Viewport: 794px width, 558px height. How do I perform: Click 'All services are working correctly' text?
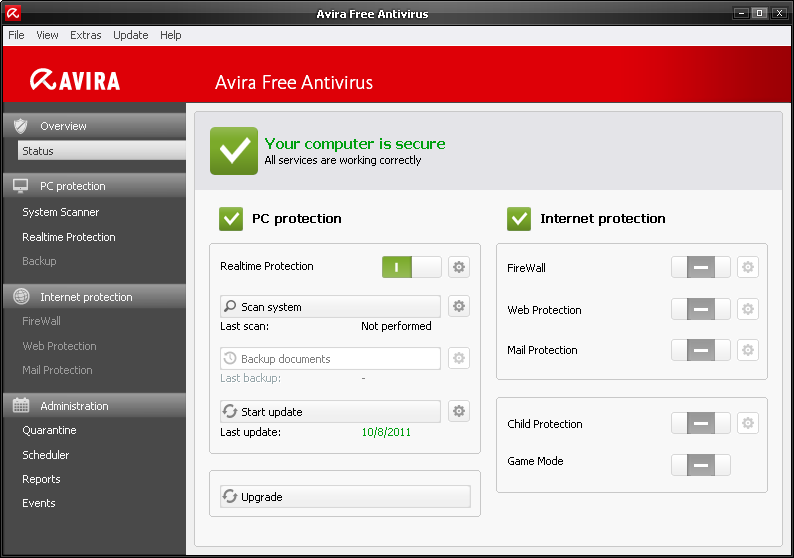(x=343, y=160)
